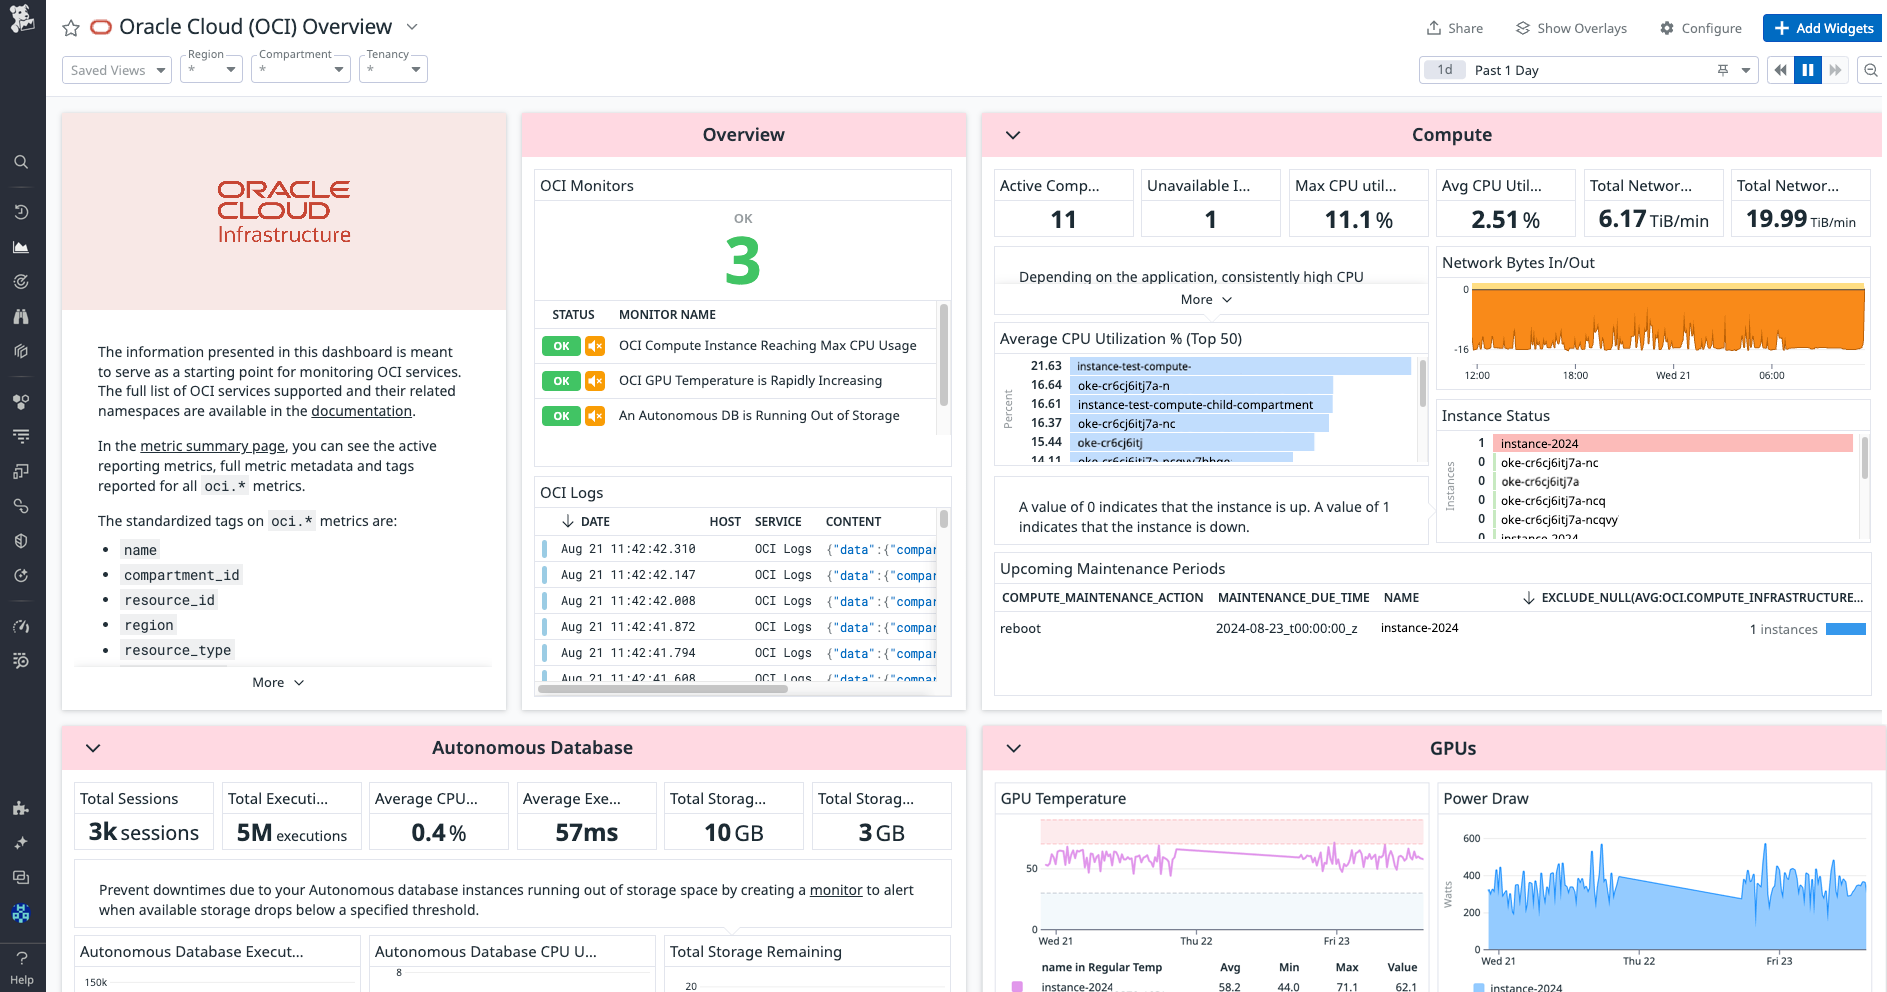Open the Saved Views dropdown
This screenshot has height=992, width=1887.
[x=116, y=69]
